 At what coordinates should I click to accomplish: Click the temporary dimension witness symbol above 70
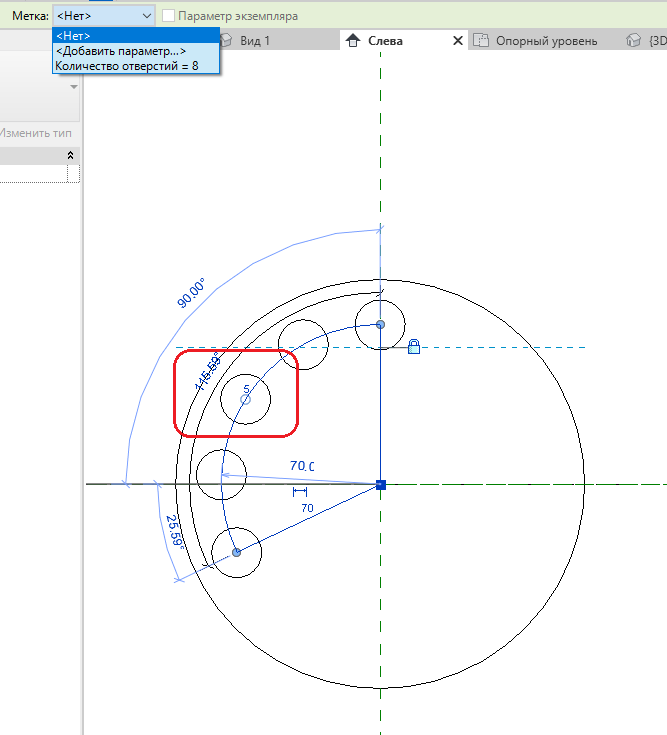(x=299, y=492)
